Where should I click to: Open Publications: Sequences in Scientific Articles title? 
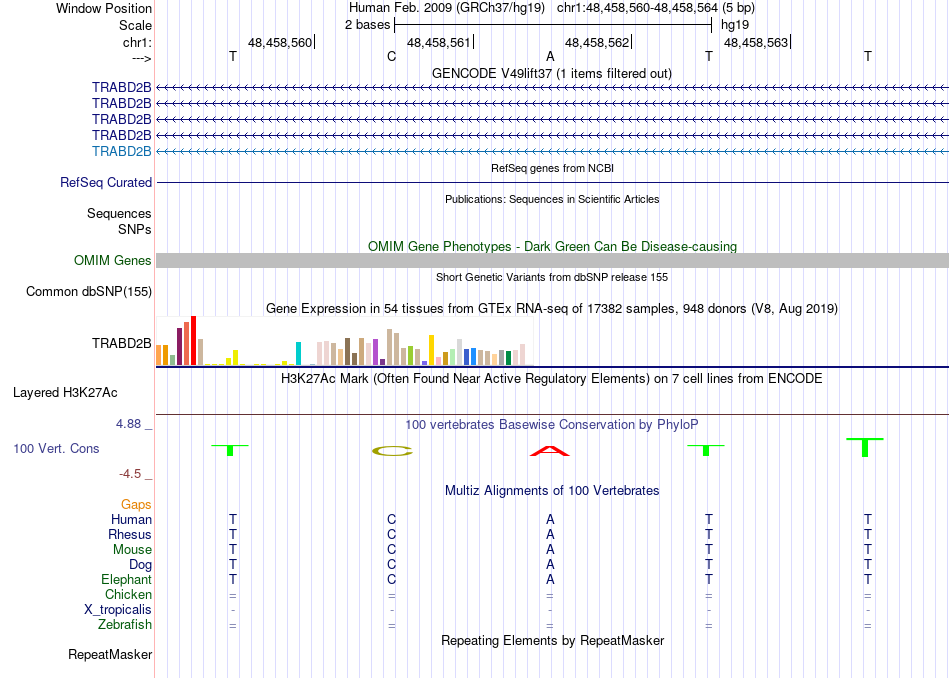(552, 199)
